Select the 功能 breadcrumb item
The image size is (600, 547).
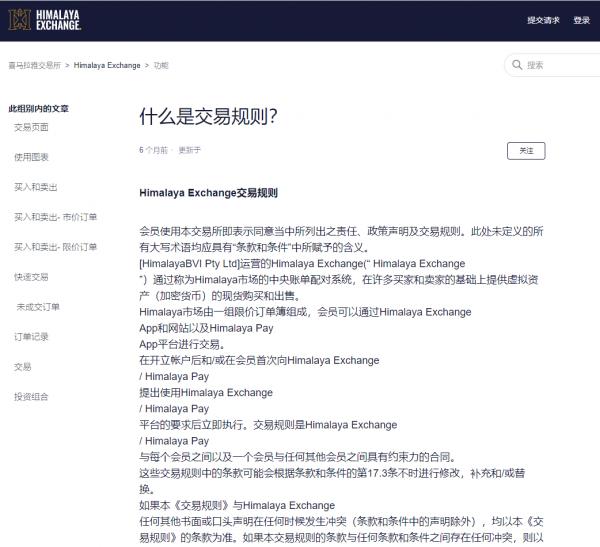click(x=161, y=65)
